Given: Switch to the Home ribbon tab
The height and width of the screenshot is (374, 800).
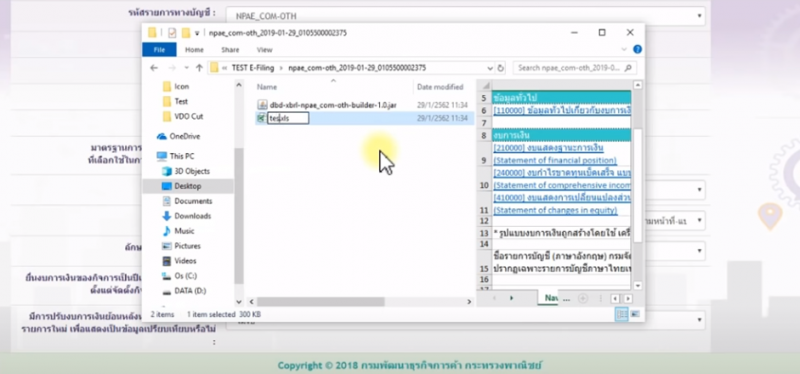Looking at the screenshot, I should [194, 49].
